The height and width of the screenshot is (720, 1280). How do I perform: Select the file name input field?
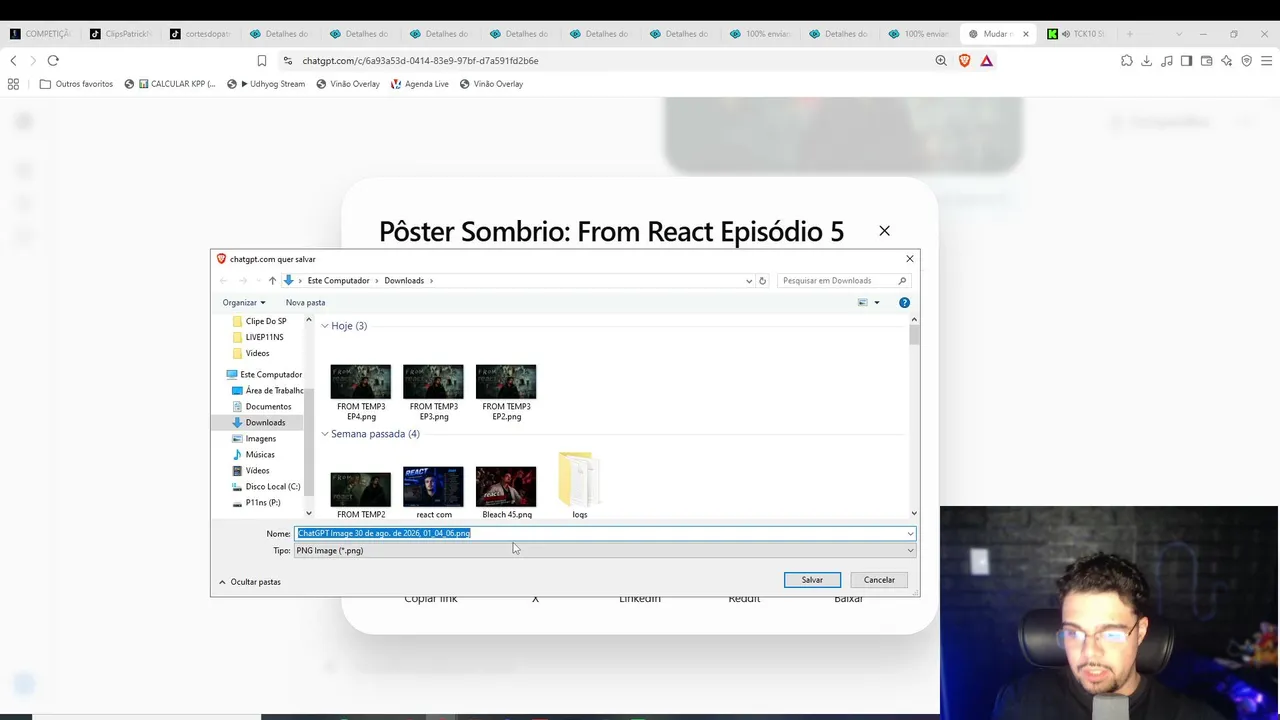(600, 533)
